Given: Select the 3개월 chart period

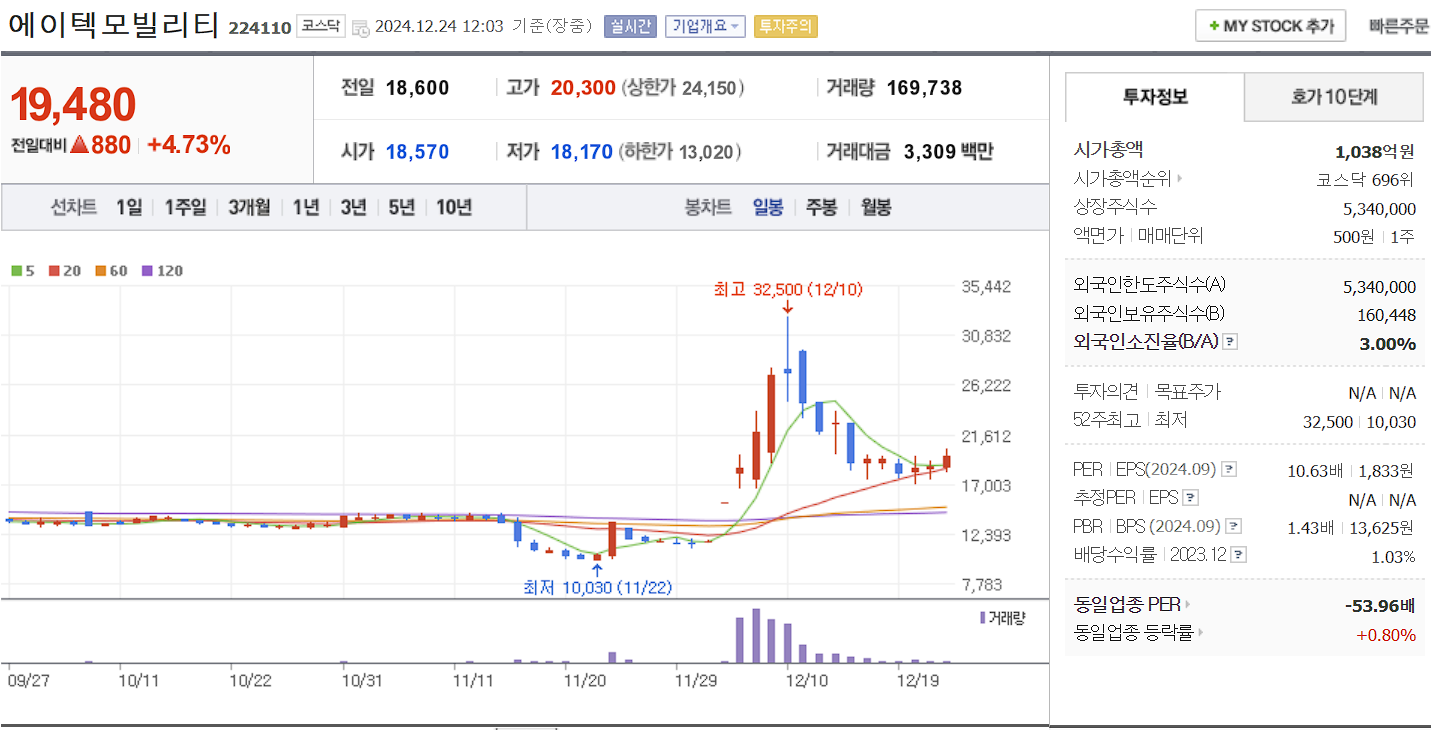Looking at the screenshot, I should [248, 207].
